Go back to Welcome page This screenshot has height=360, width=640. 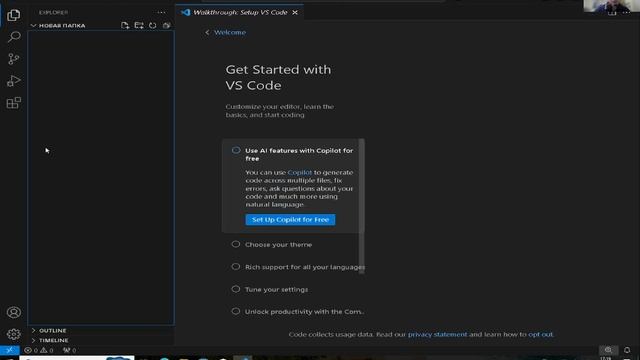click(x=226, y=32)
